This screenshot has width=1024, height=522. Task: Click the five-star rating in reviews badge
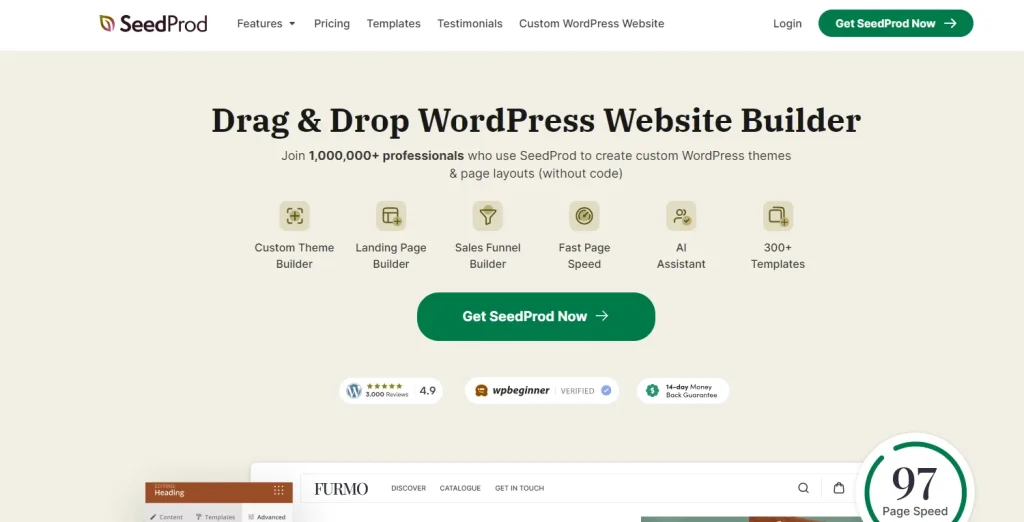(384, 386)
